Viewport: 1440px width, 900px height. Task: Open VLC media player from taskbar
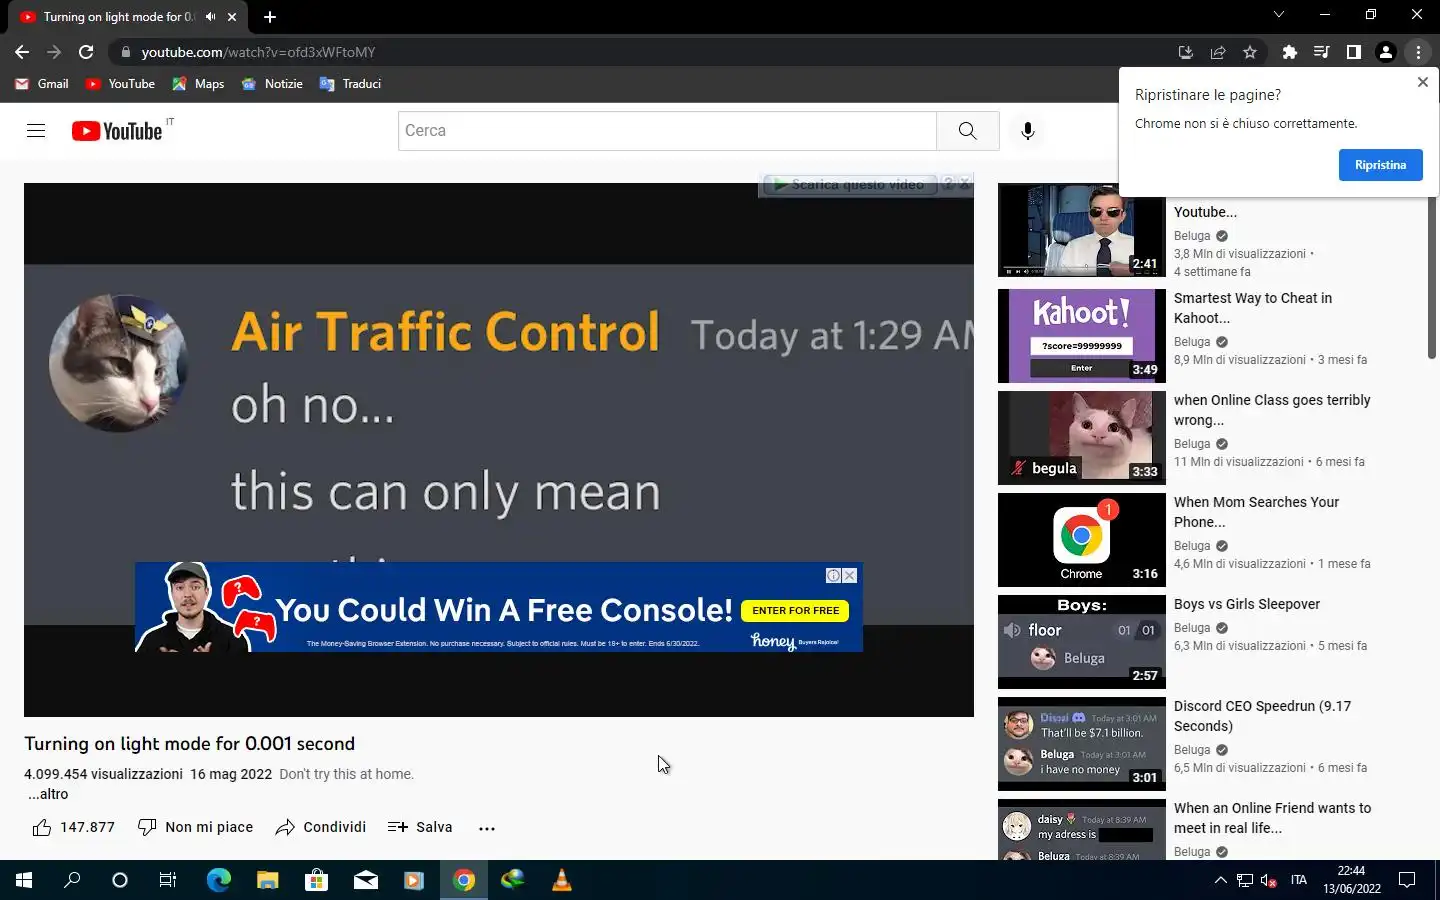pyautogui.click(x=562, y=880)
